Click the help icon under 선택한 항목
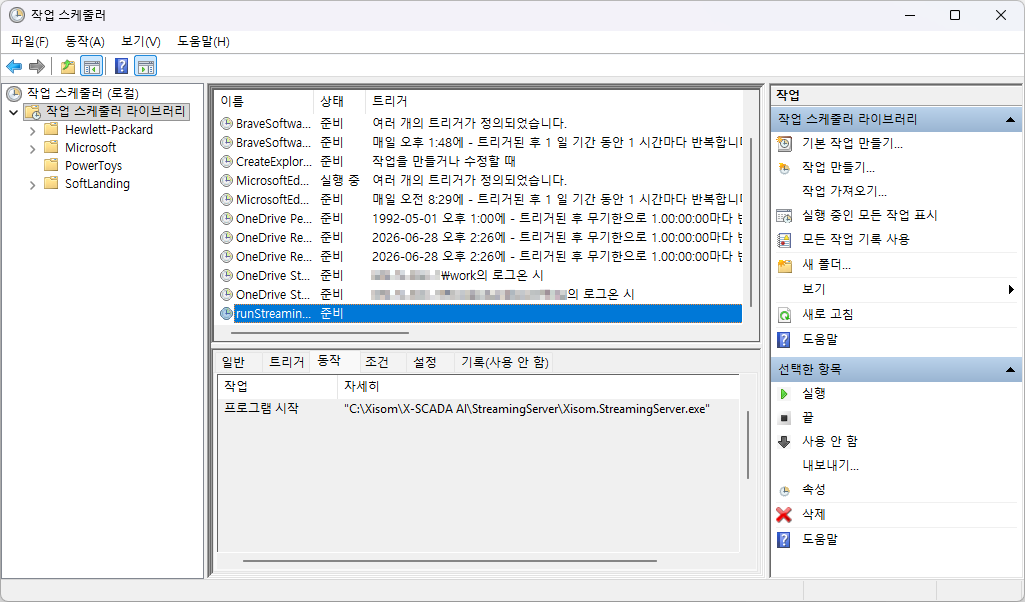1025x602 pixels. click(783, 540)
